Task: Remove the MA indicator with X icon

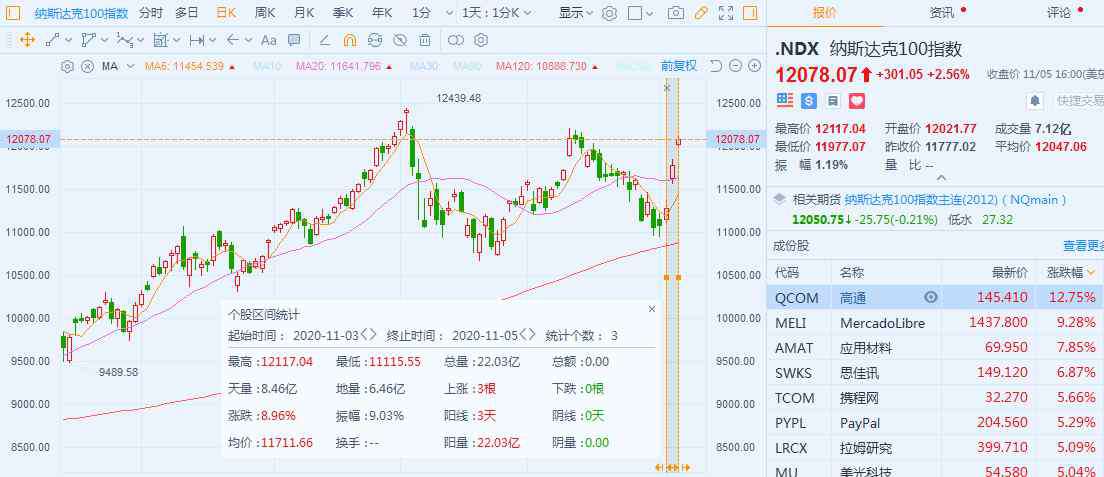Action: pyautogui.click(x=87, y=66)
